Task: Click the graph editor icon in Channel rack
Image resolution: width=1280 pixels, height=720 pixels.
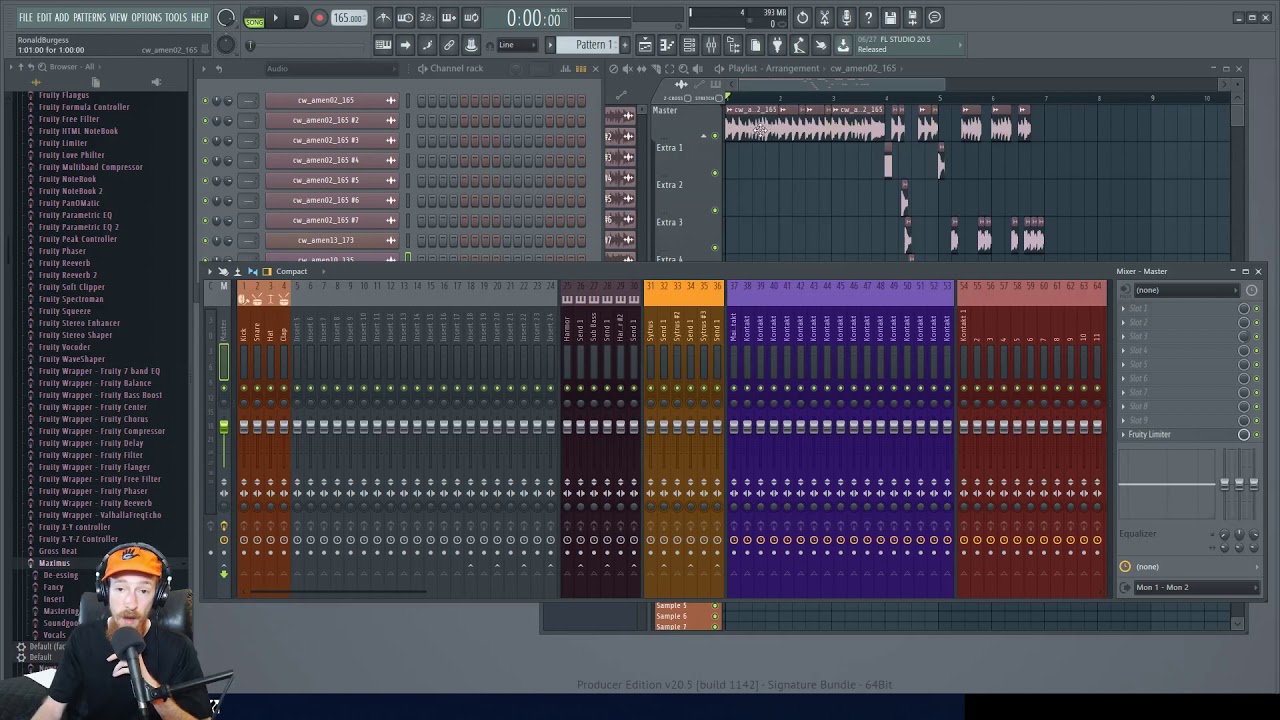Action: point(565,69)
